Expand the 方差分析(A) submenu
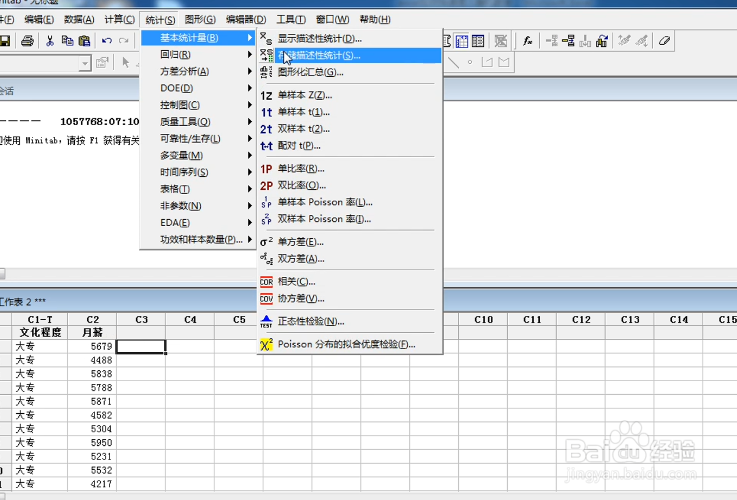This screenshot has width=737, height=500. click(198, 71)
